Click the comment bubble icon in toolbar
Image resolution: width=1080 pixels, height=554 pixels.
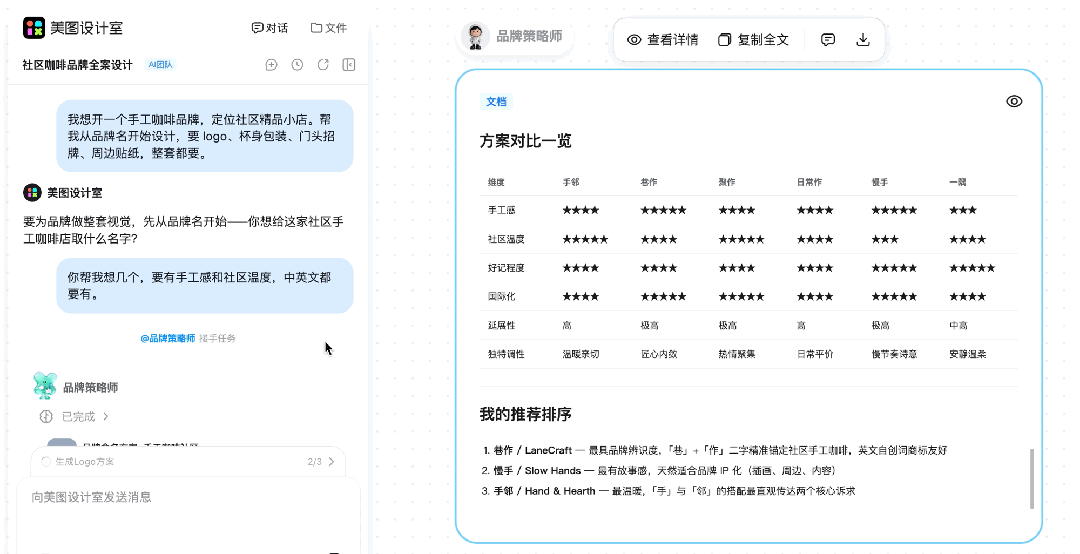[x=828, y=40]
